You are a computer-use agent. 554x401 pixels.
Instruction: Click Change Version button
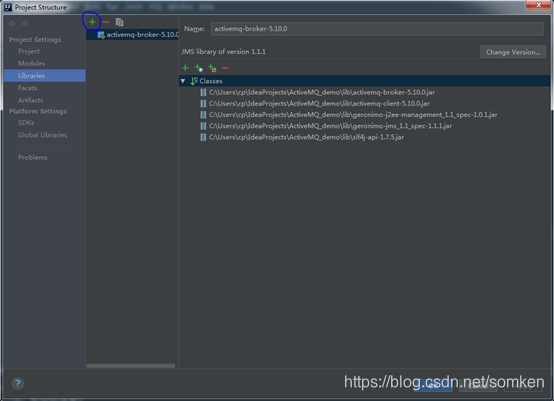(513, 52)
